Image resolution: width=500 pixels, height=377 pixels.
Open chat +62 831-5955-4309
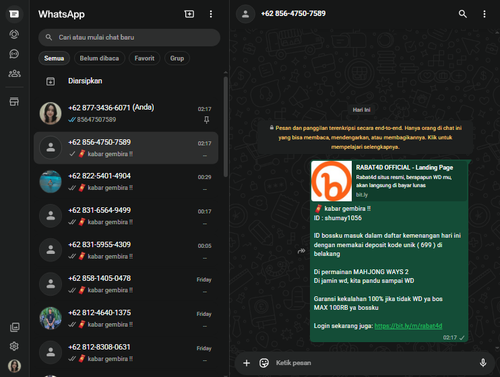coord(126,250)
